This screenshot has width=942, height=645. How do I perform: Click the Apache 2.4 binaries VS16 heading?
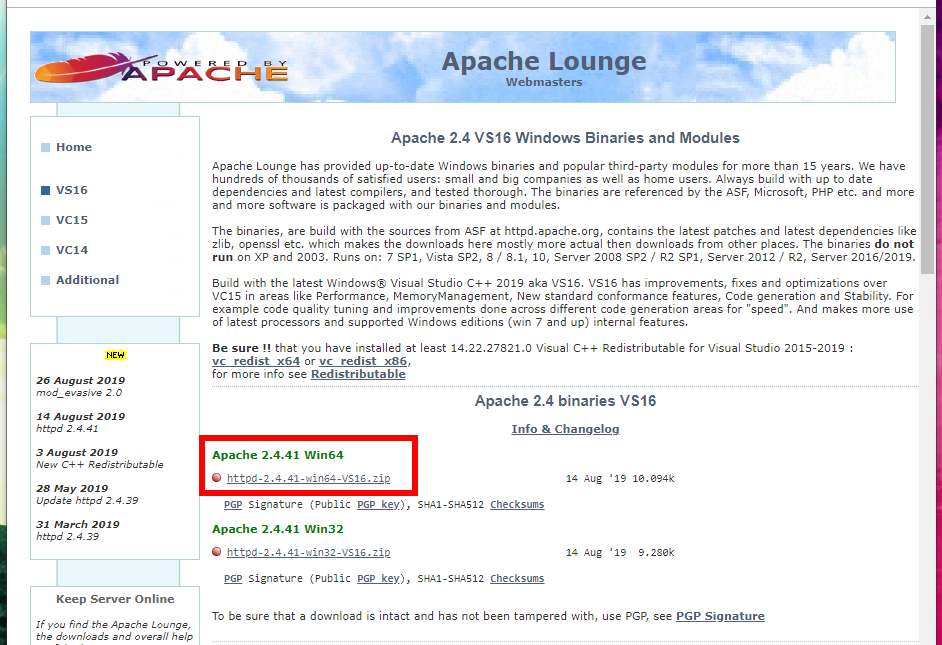pos(565,401)
